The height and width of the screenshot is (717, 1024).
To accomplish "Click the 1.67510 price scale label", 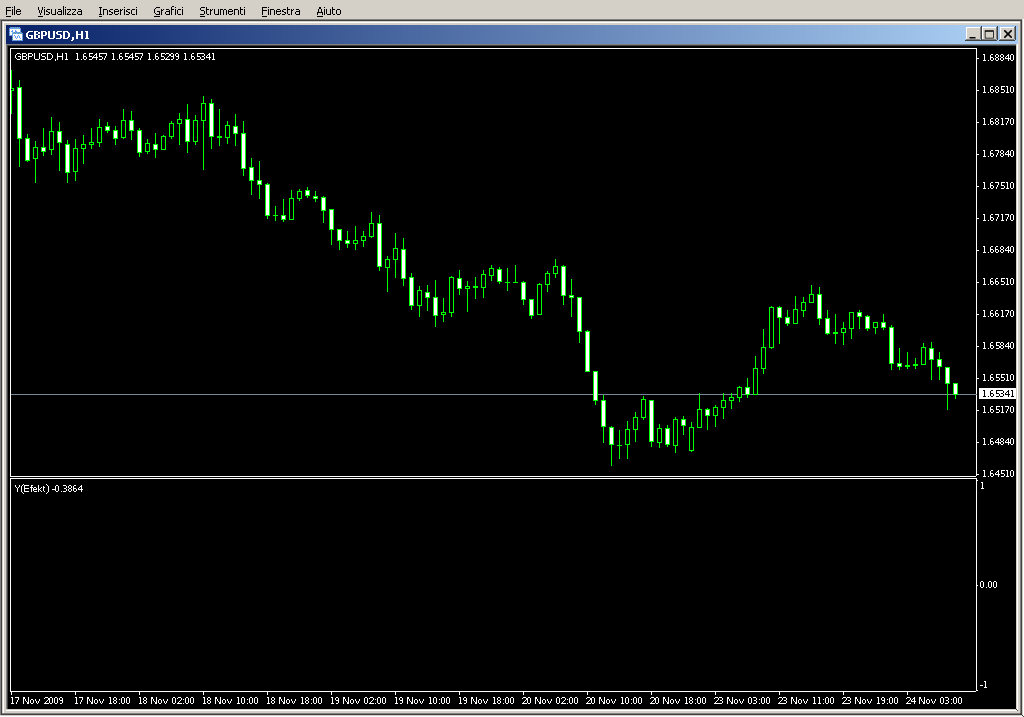I will pos(999,185).
